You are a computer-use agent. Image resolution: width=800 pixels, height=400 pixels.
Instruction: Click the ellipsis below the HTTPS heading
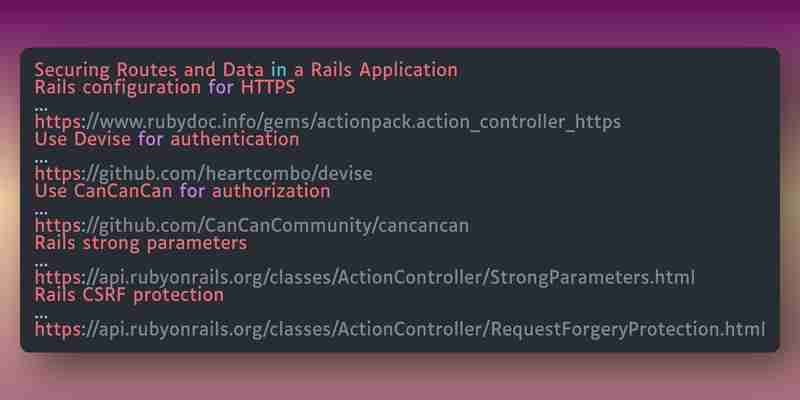point(41,109)
